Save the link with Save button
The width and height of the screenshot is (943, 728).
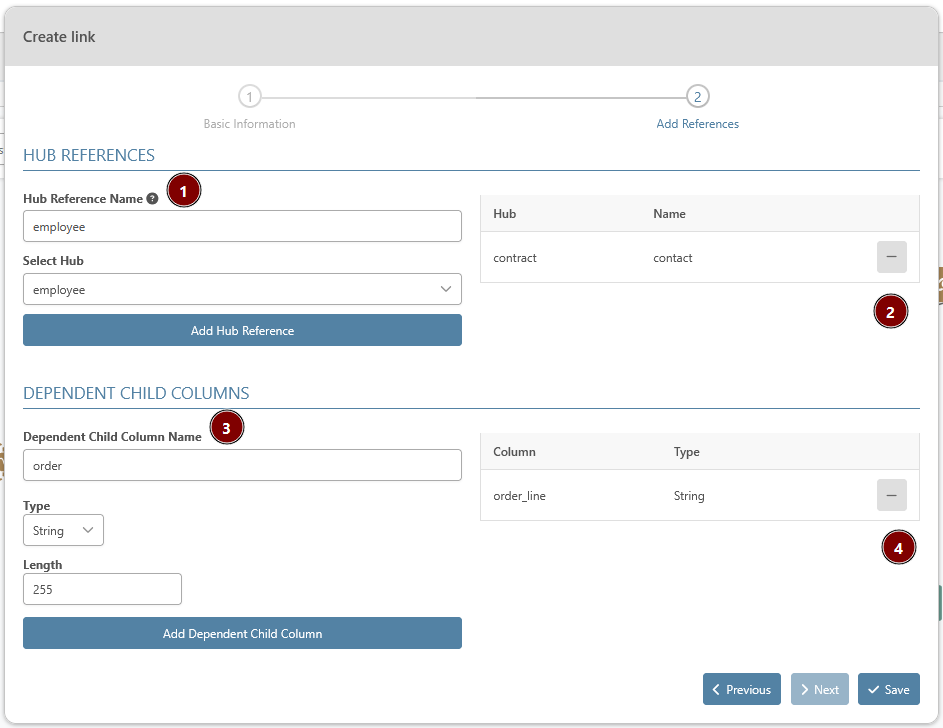tap(888, 689)
